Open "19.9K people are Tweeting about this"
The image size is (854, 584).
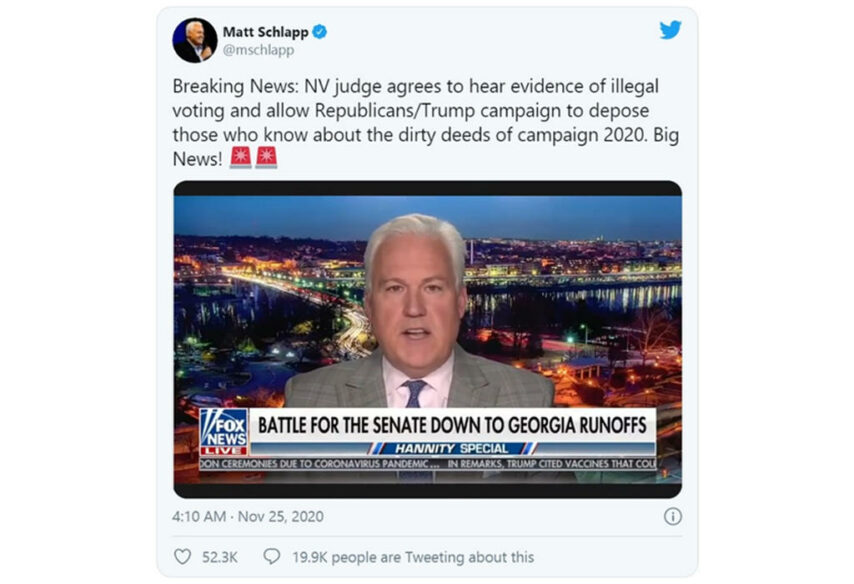pos(410,557)
